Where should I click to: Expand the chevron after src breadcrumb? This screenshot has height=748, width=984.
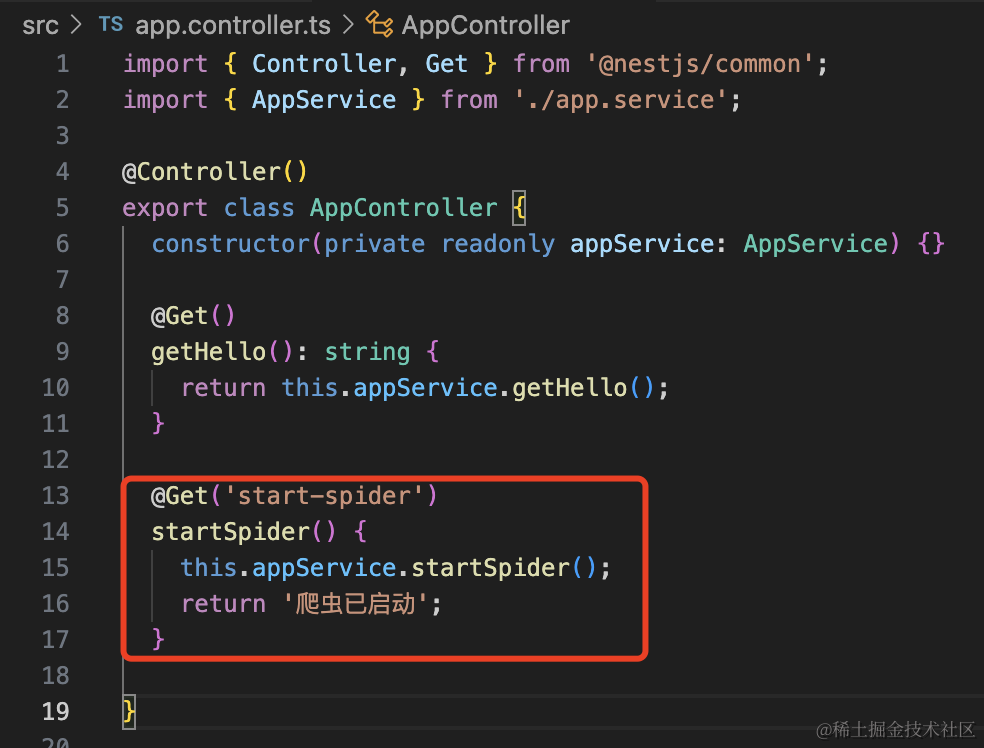click(77, 25)
